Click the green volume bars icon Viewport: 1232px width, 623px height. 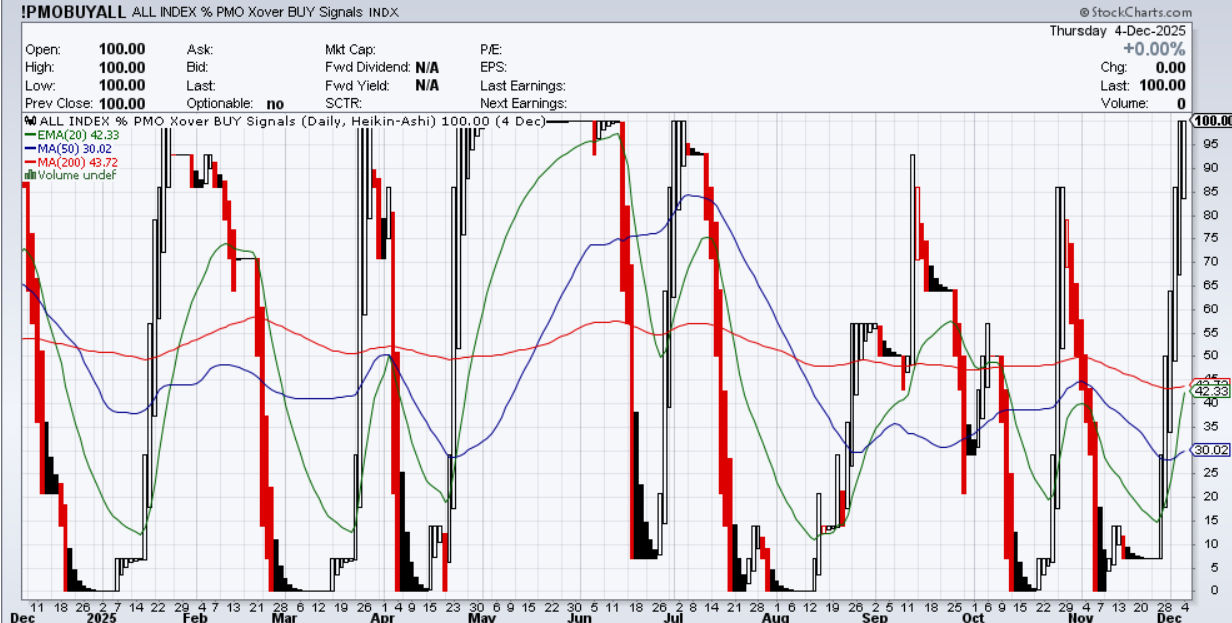tap(32, 175)
